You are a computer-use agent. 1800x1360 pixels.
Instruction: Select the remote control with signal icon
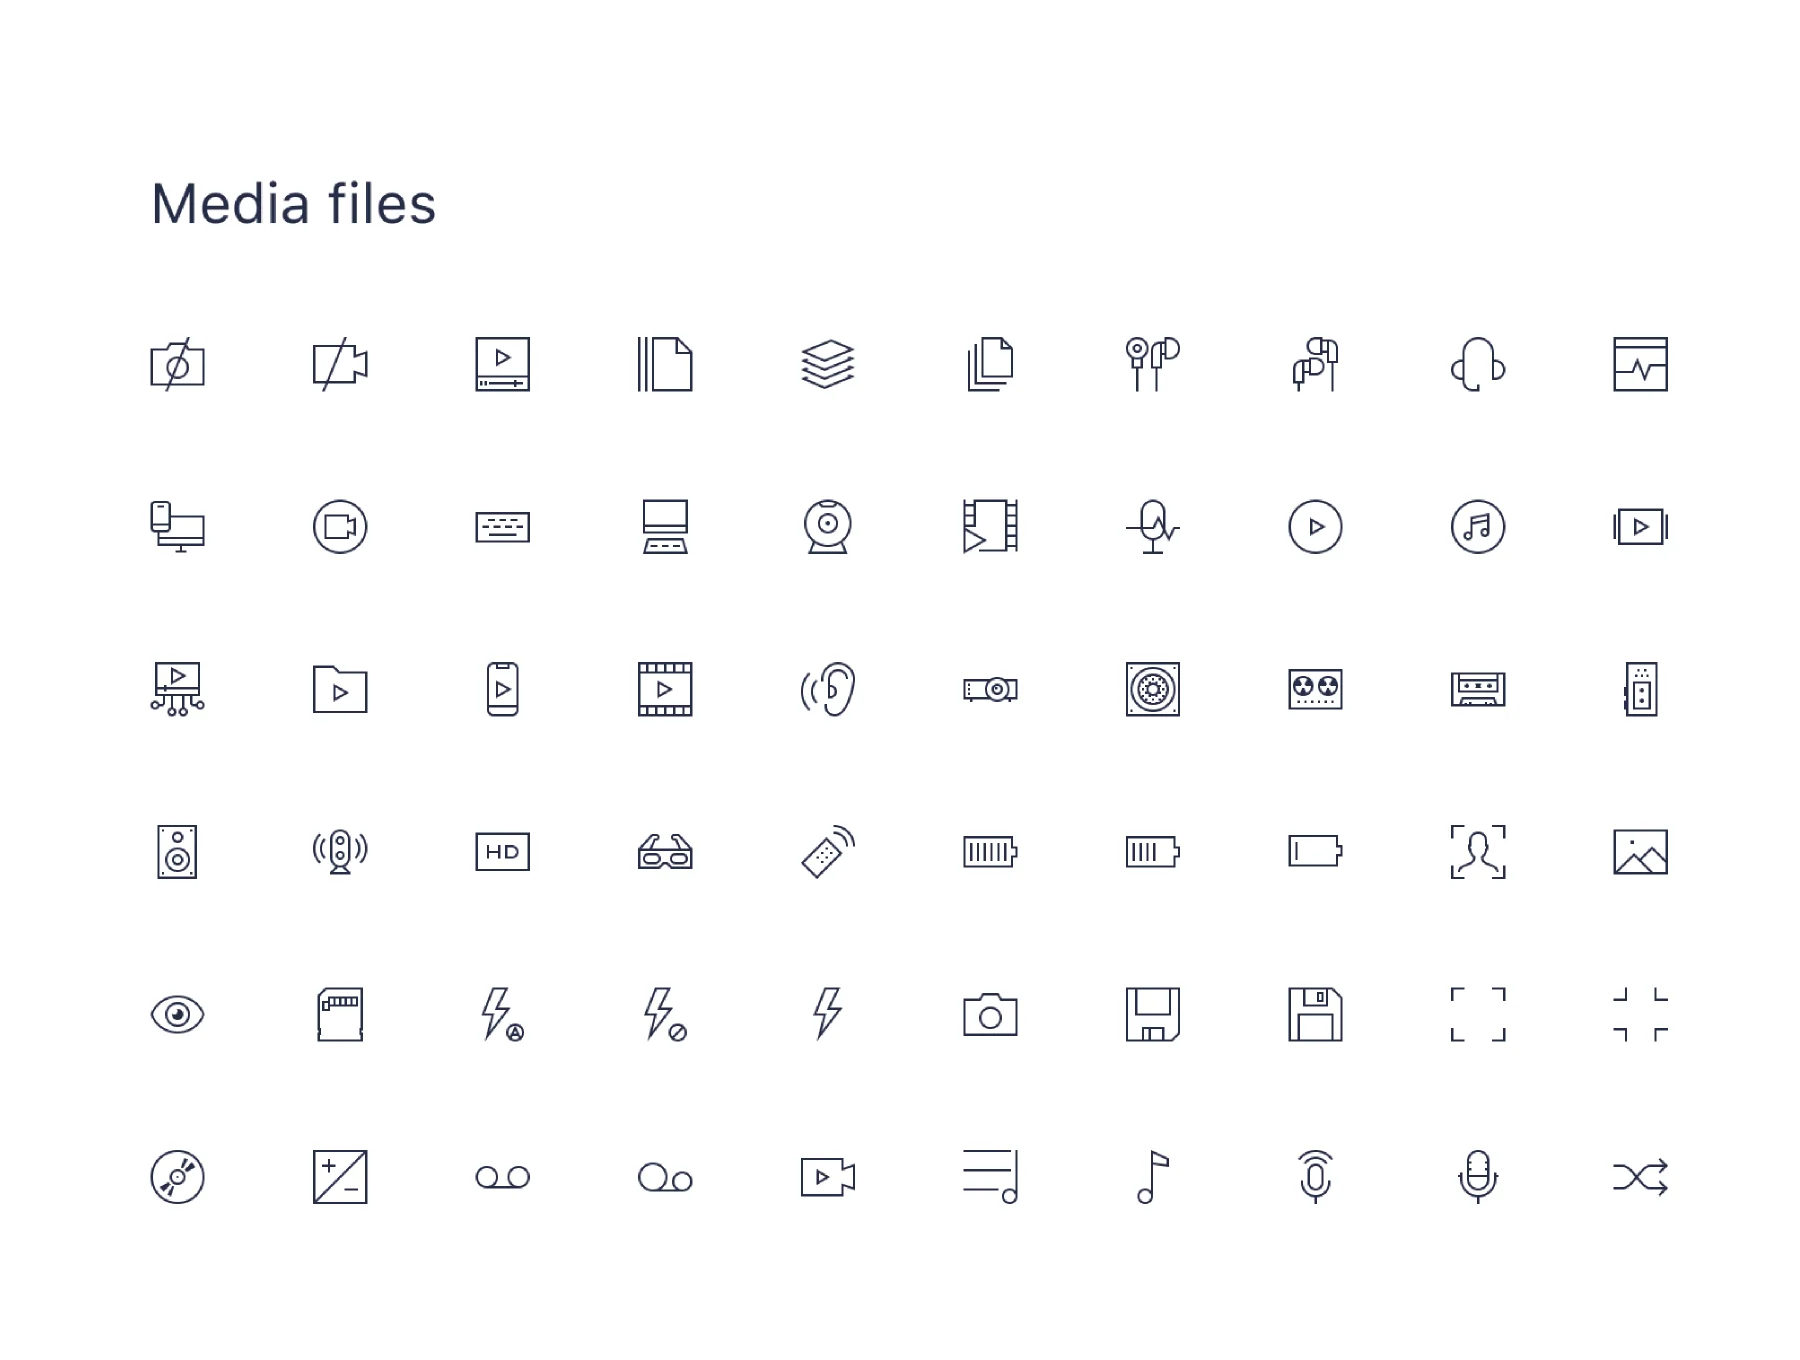828,852
